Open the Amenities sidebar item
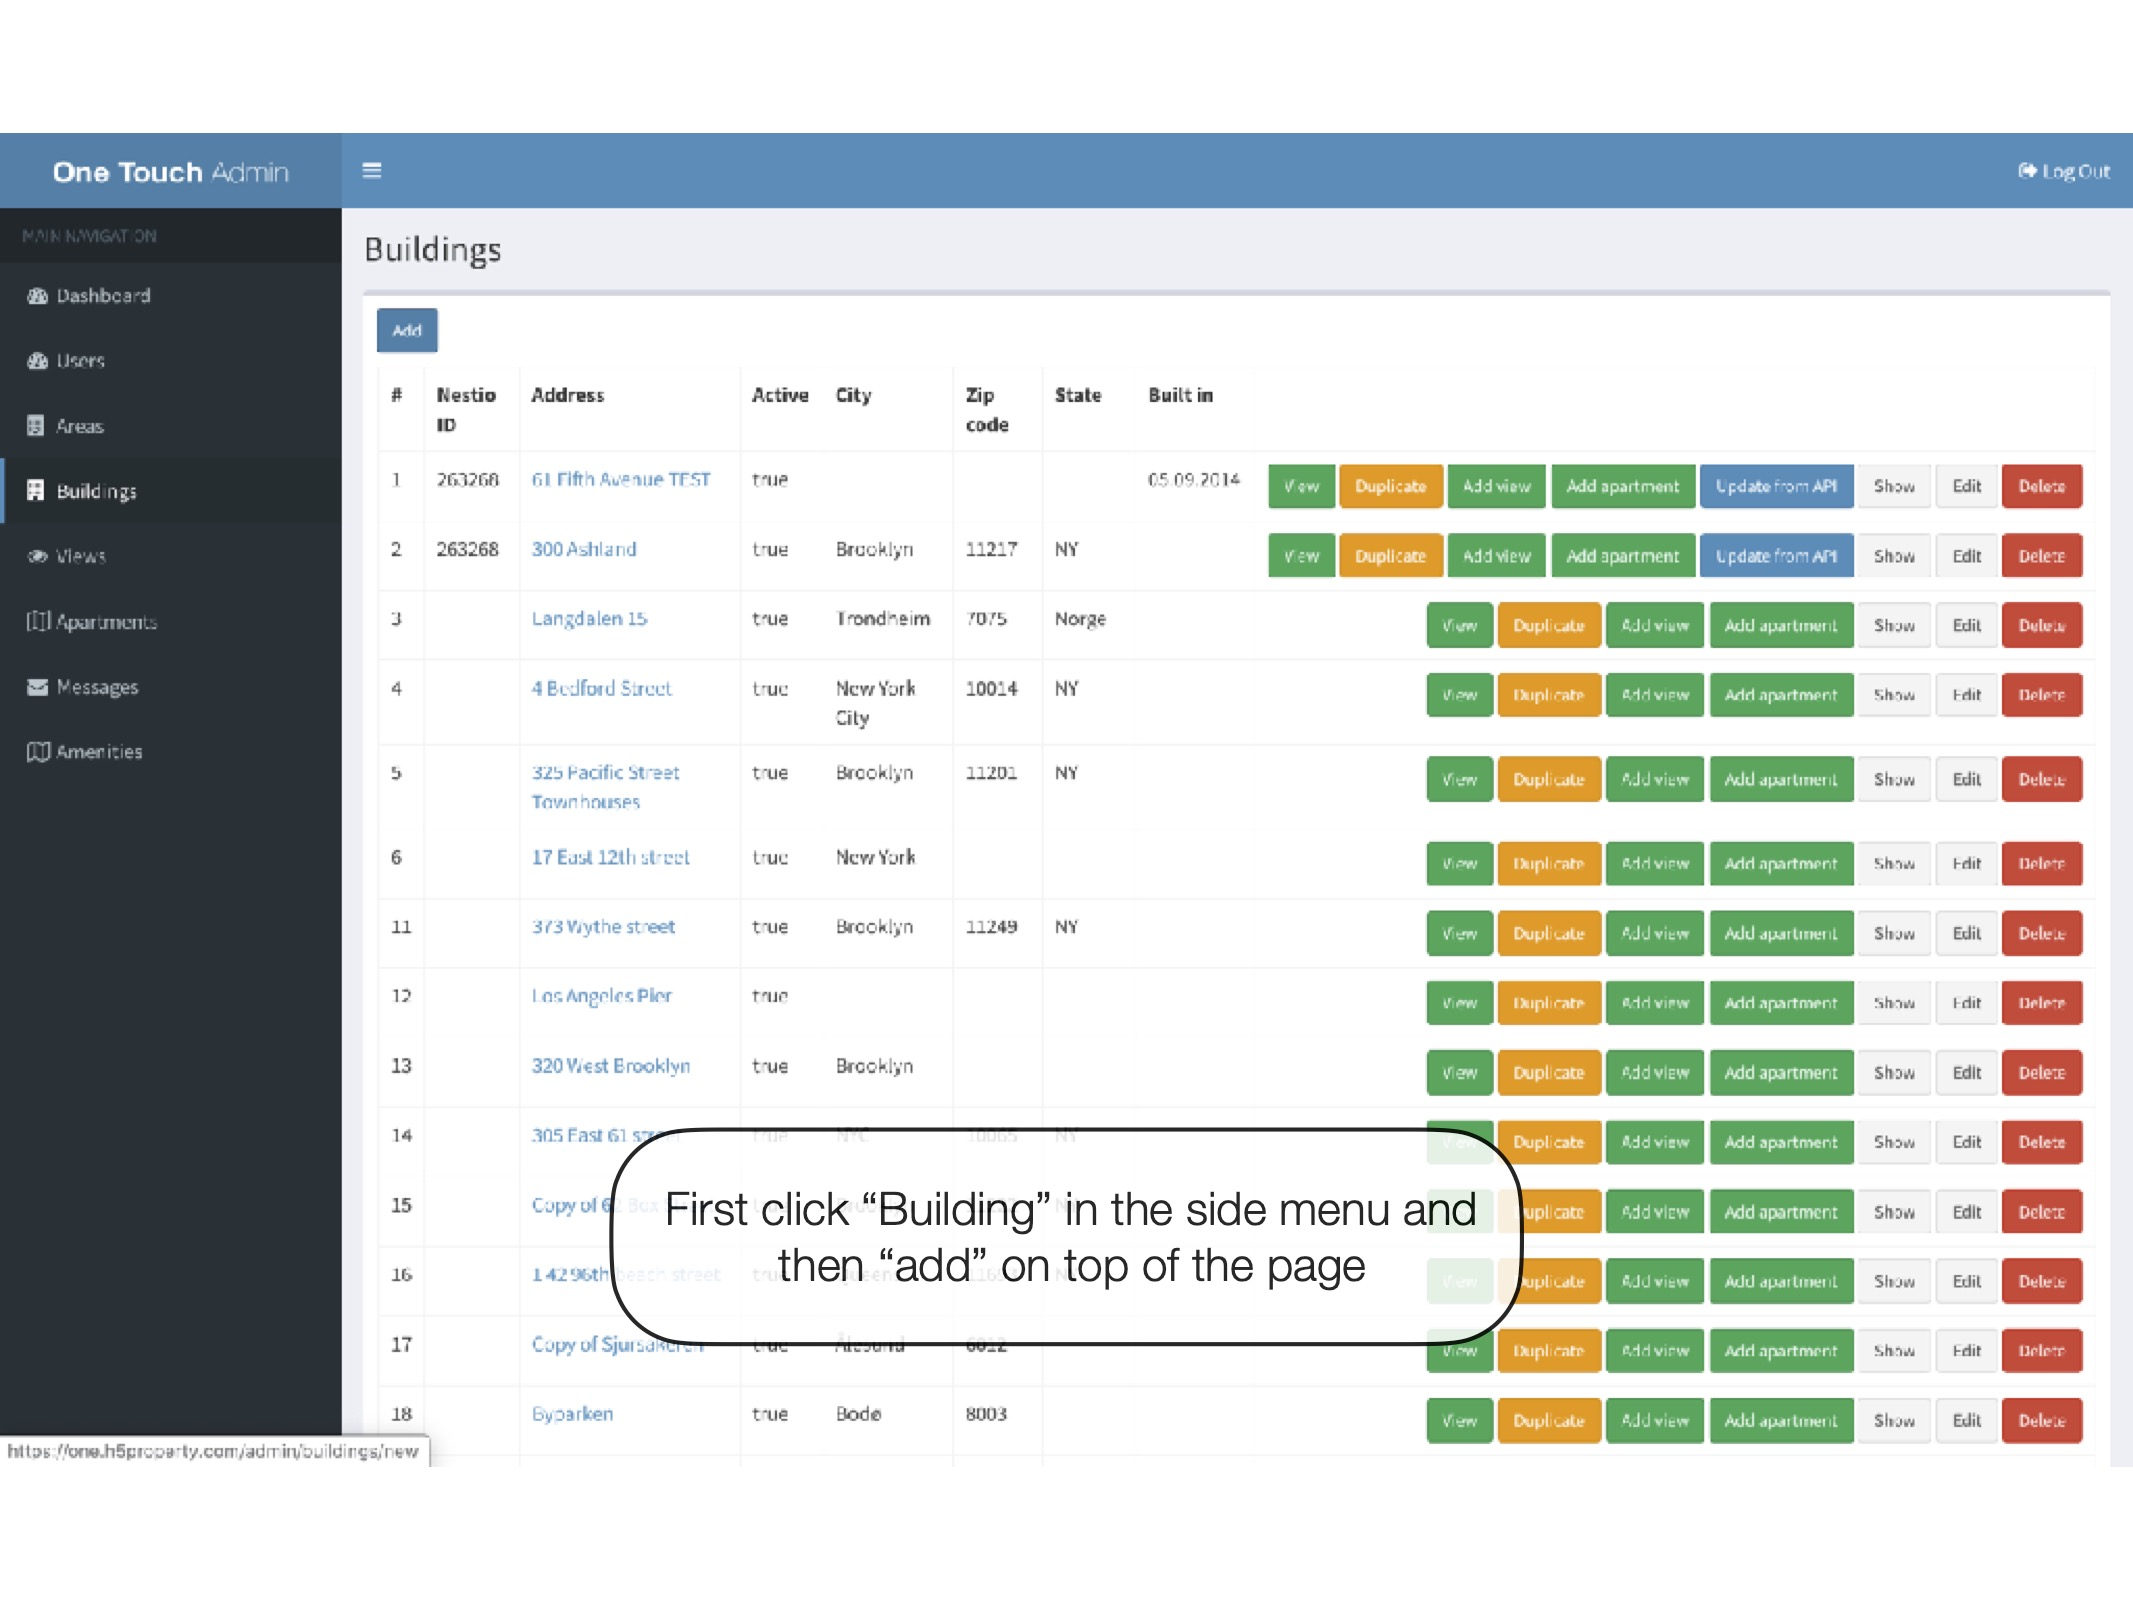2133x1600 pixels. [x=98, y=752]
